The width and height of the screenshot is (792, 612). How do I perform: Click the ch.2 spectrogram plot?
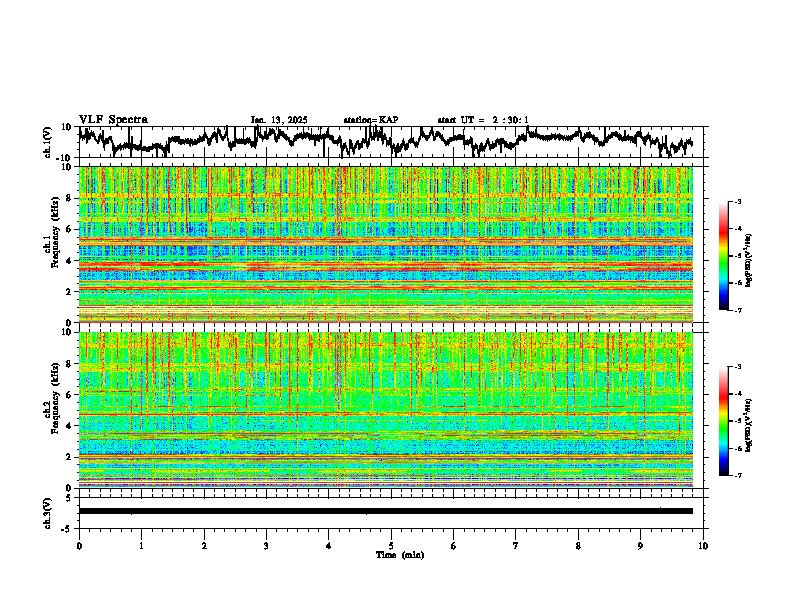tap(386, 410)
